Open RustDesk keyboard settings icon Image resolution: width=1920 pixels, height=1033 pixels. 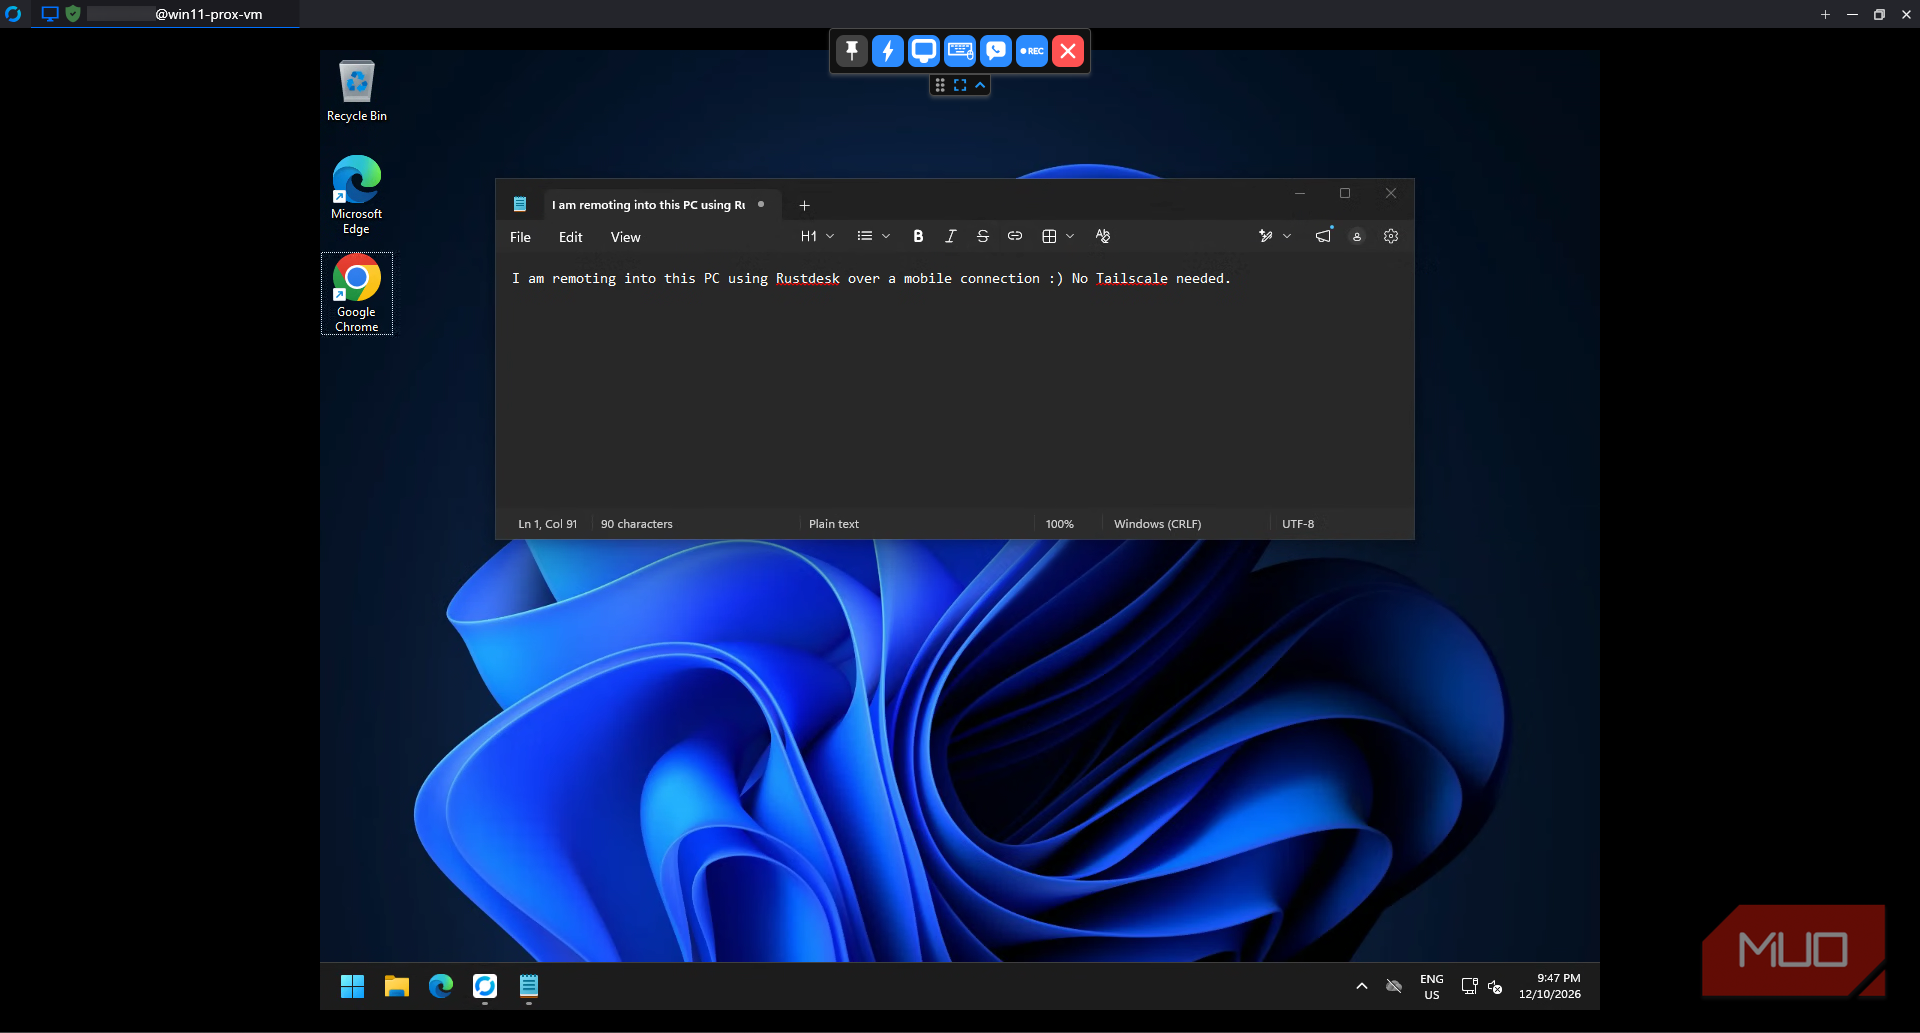click(960, 51)
